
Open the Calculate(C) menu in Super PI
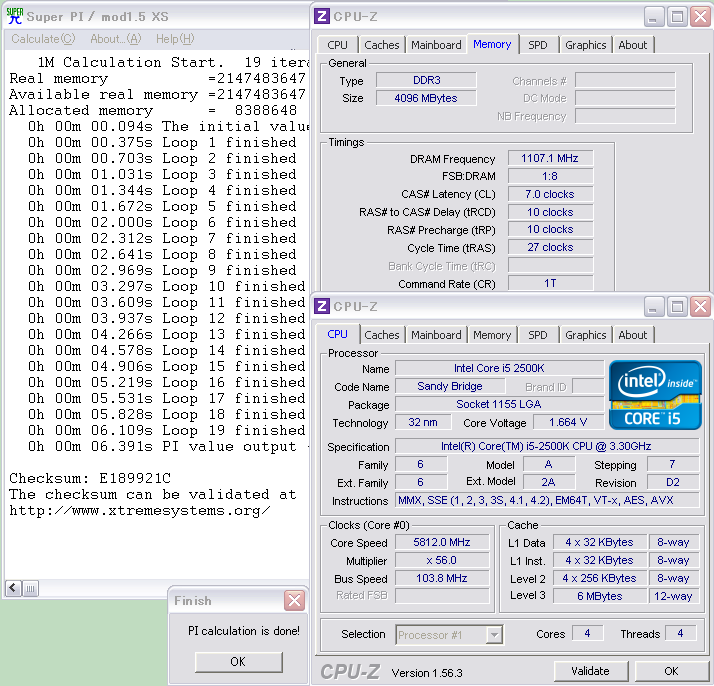coord(43,39)
